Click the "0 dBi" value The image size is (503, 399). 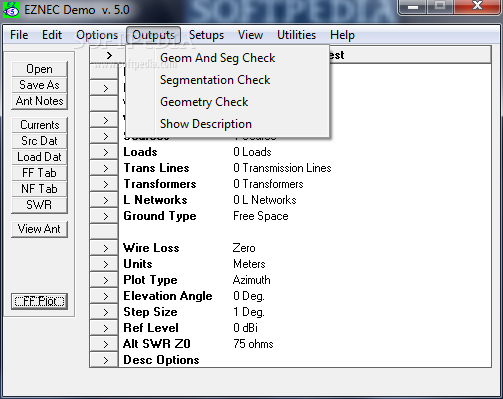[246, 328]
